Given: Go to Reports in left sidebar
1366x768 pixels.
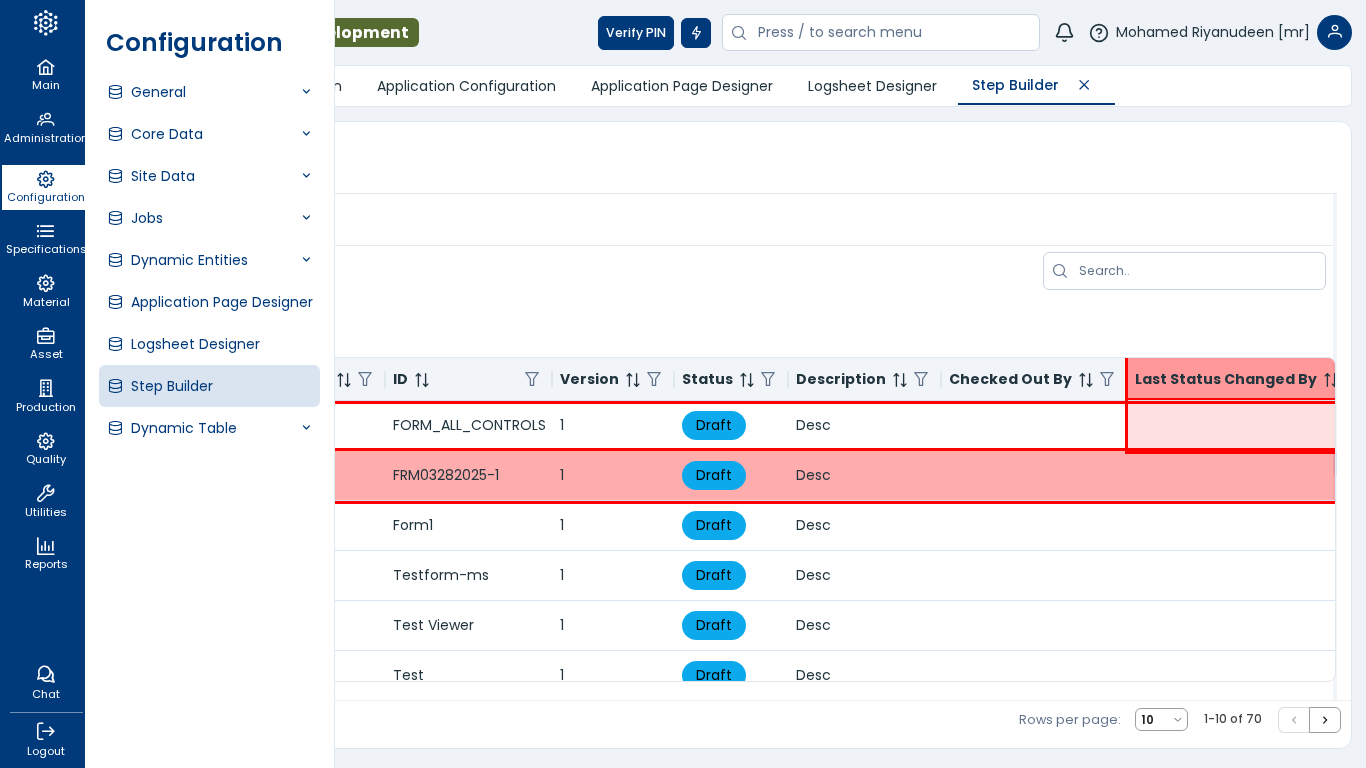Looking at the screenshot, I should pyautogui.click(x=45, y=553).
